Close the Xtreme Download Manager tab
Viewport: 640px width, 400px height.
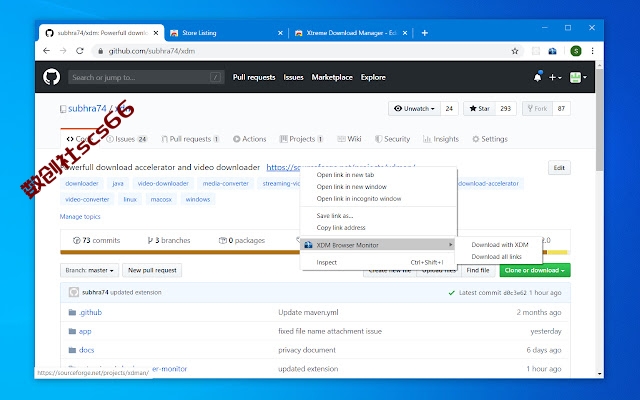click(x=405, y=33)
